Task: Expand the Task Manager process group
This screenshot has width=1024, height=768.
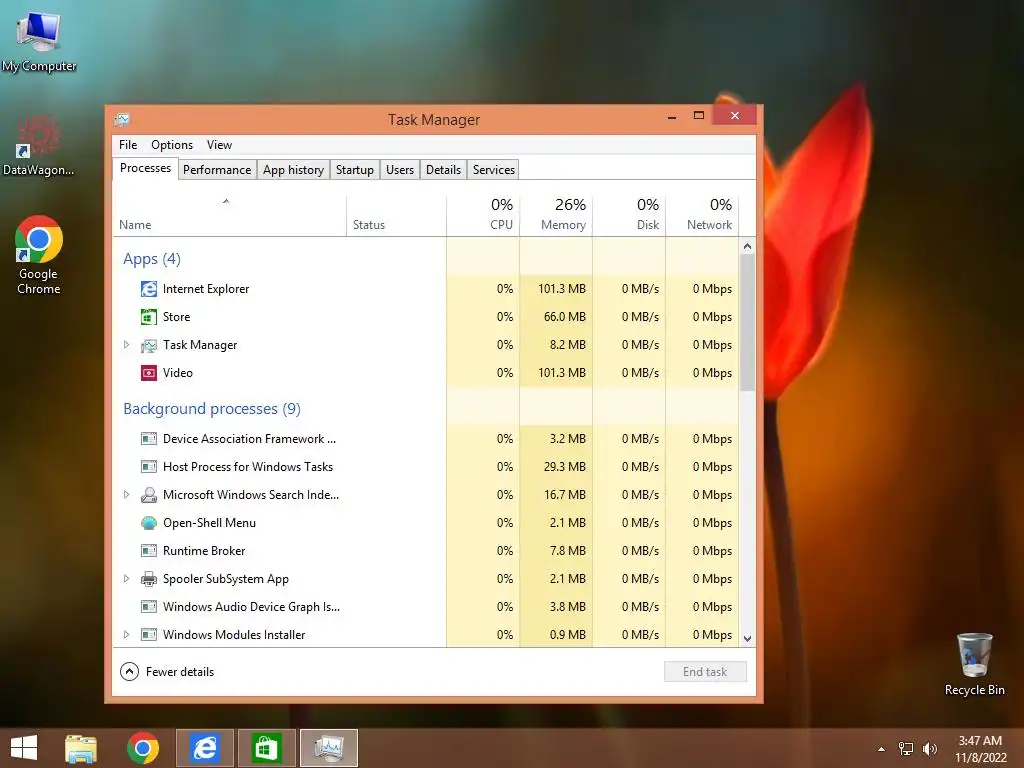Action: 127,345
